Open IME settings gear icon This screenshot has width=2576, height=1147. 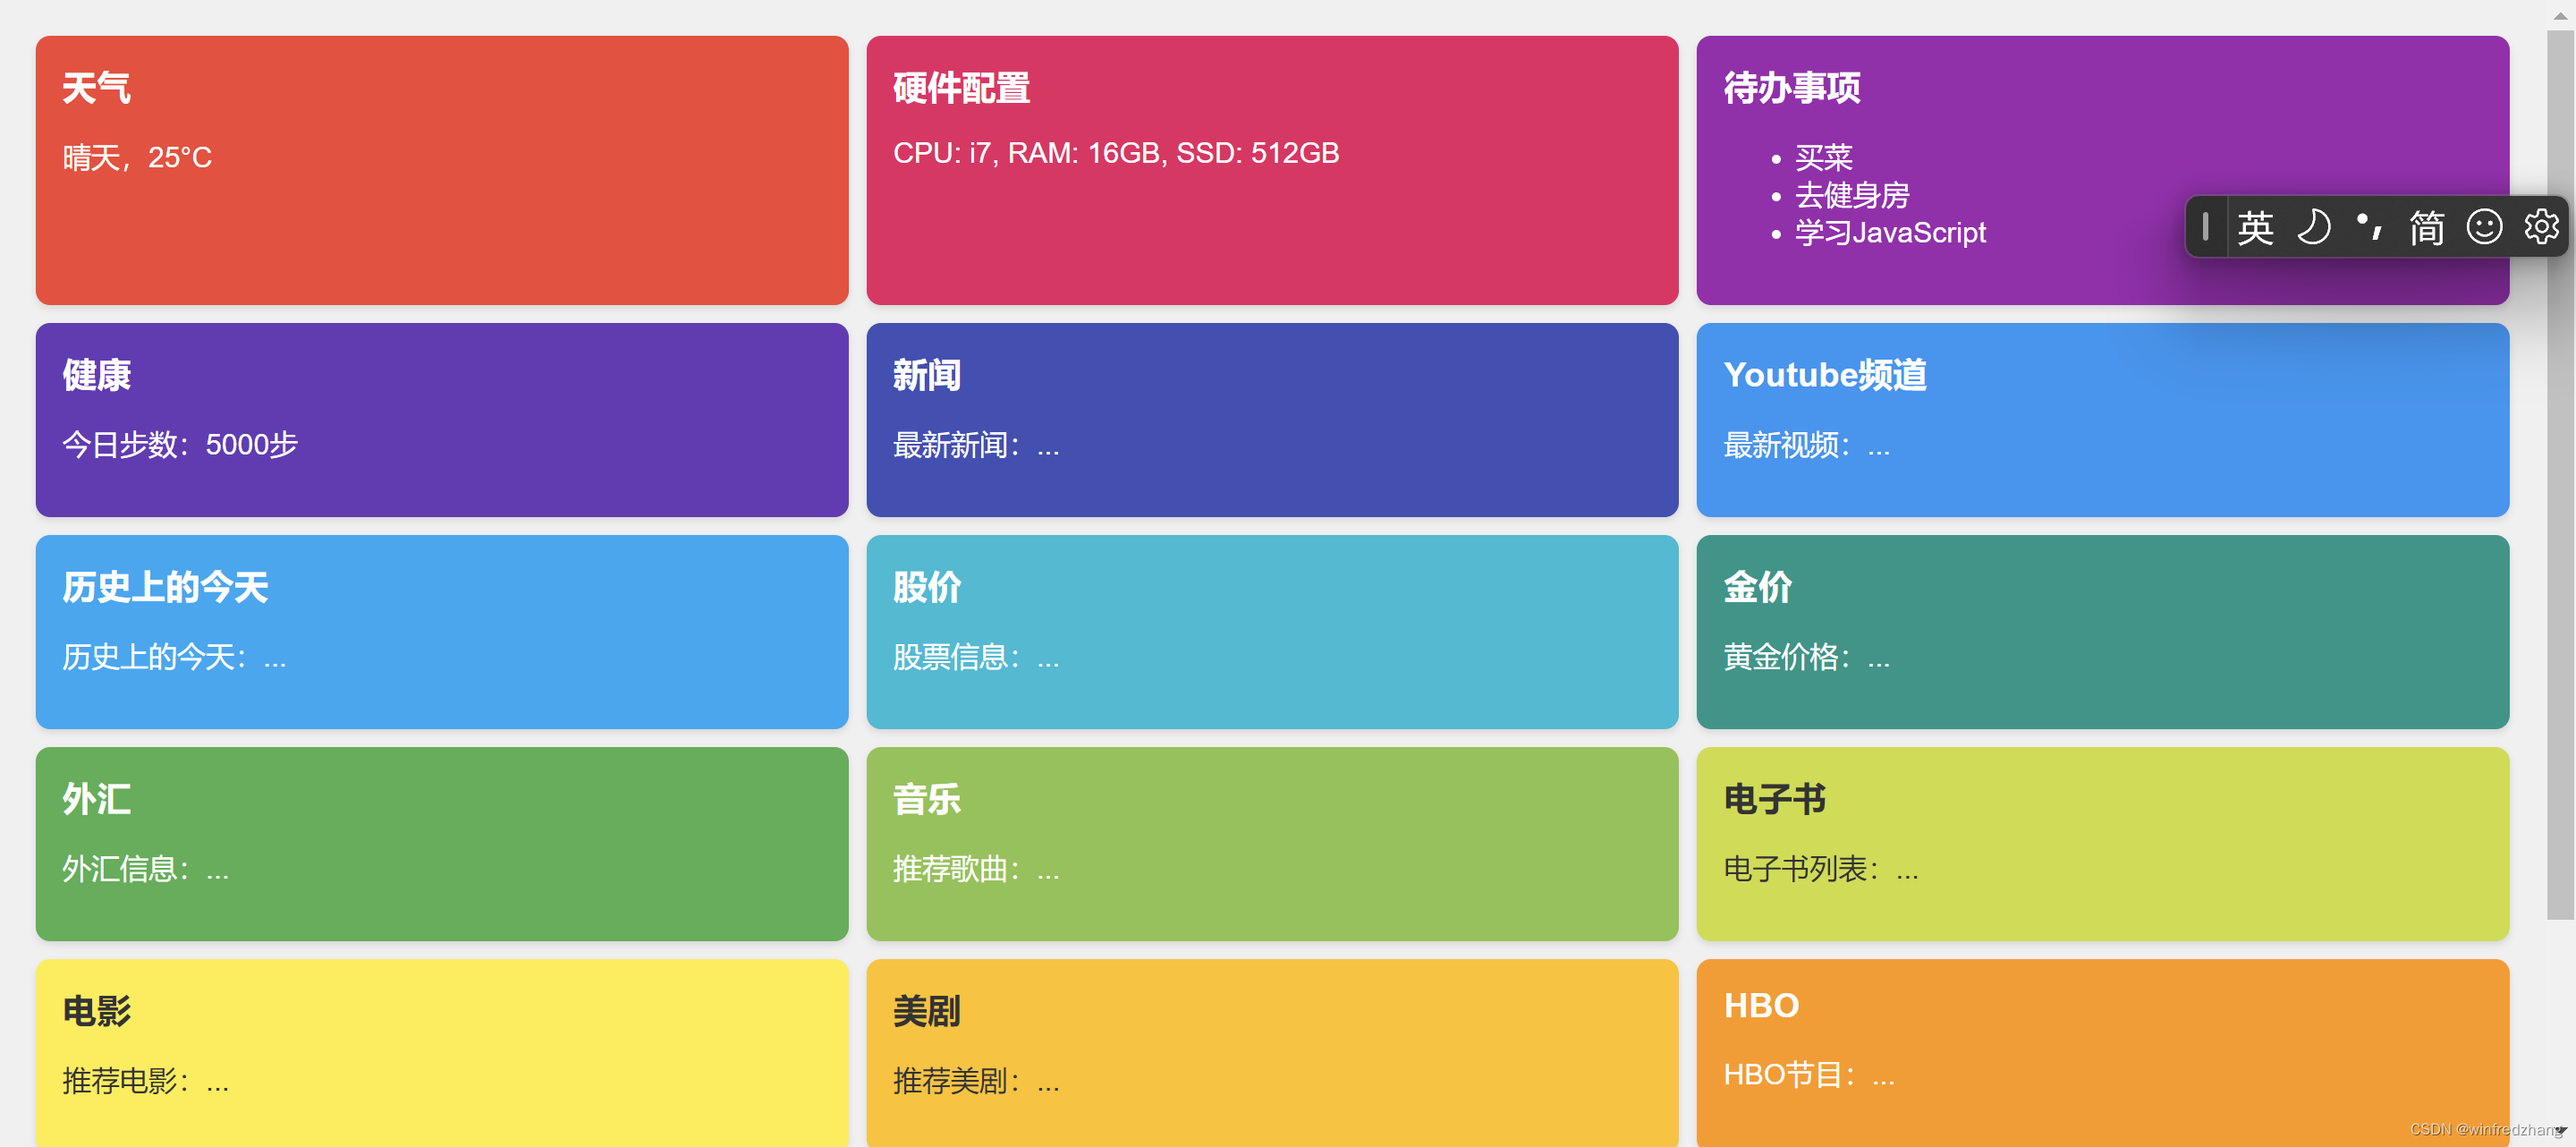tap(2541, 227)
